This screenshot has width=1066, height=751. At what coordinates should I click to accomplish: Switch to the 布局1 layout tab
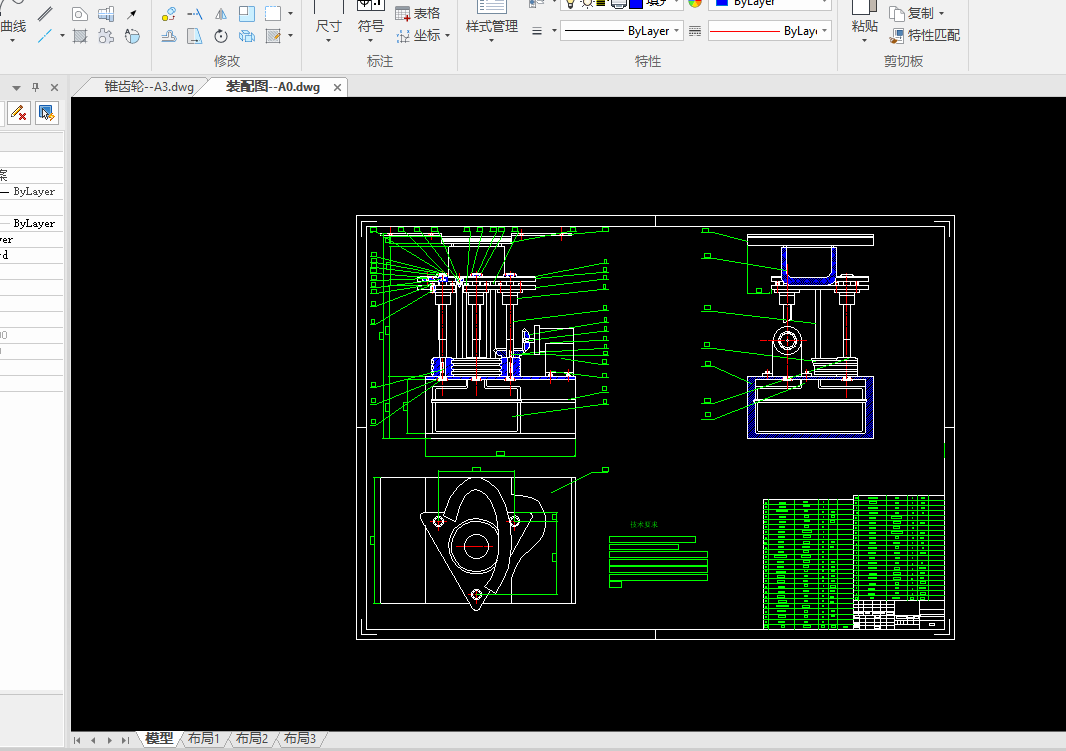(203, 739)
